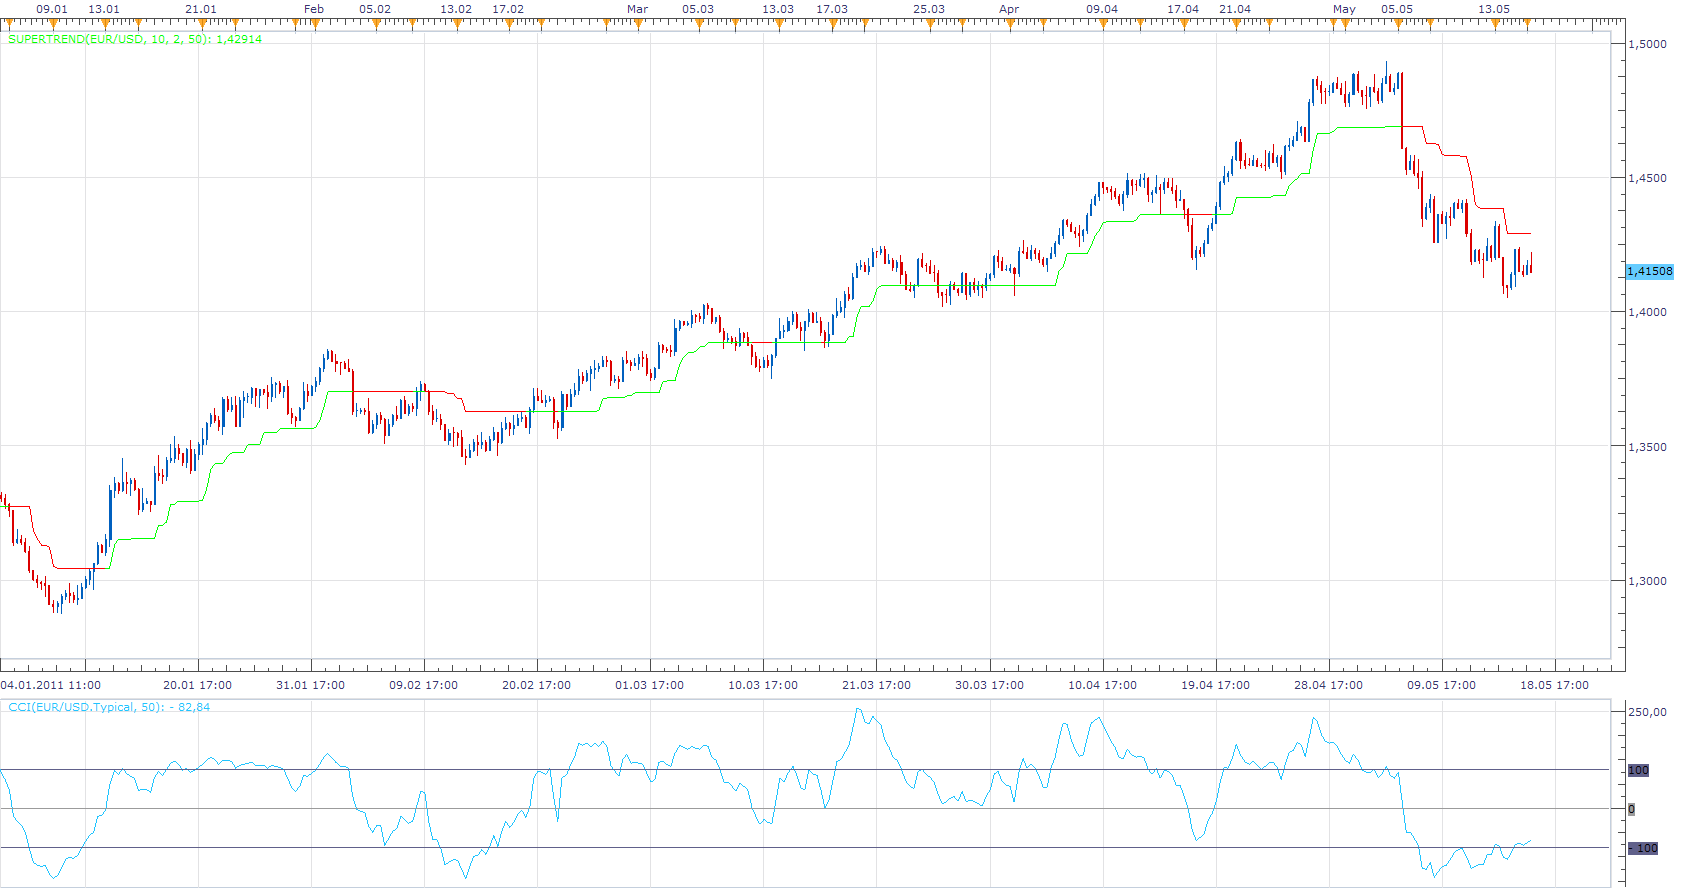Select the CCI 100 level label
The width and height of the screenshot is (1682, 888).
click(1638, 770)
